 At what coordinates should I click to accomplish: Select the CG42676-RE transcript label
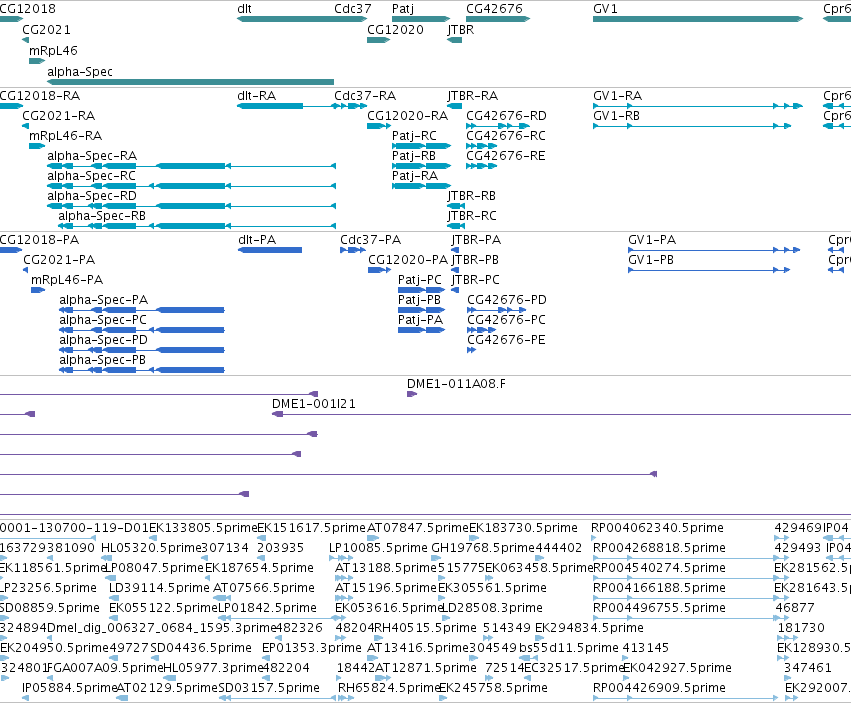pos(506,156)
